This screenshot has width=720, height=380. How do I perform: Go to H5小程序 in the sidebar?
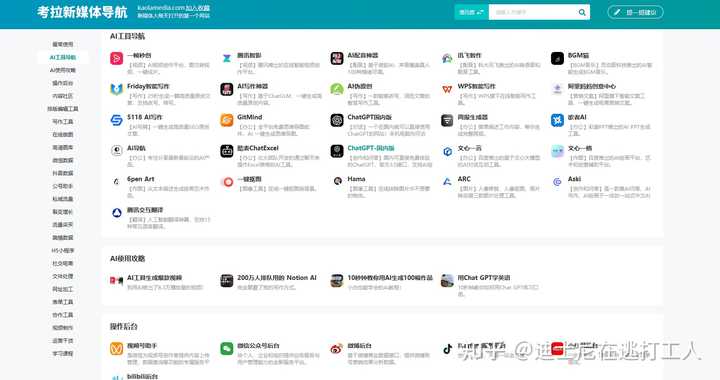click(63, 251)
